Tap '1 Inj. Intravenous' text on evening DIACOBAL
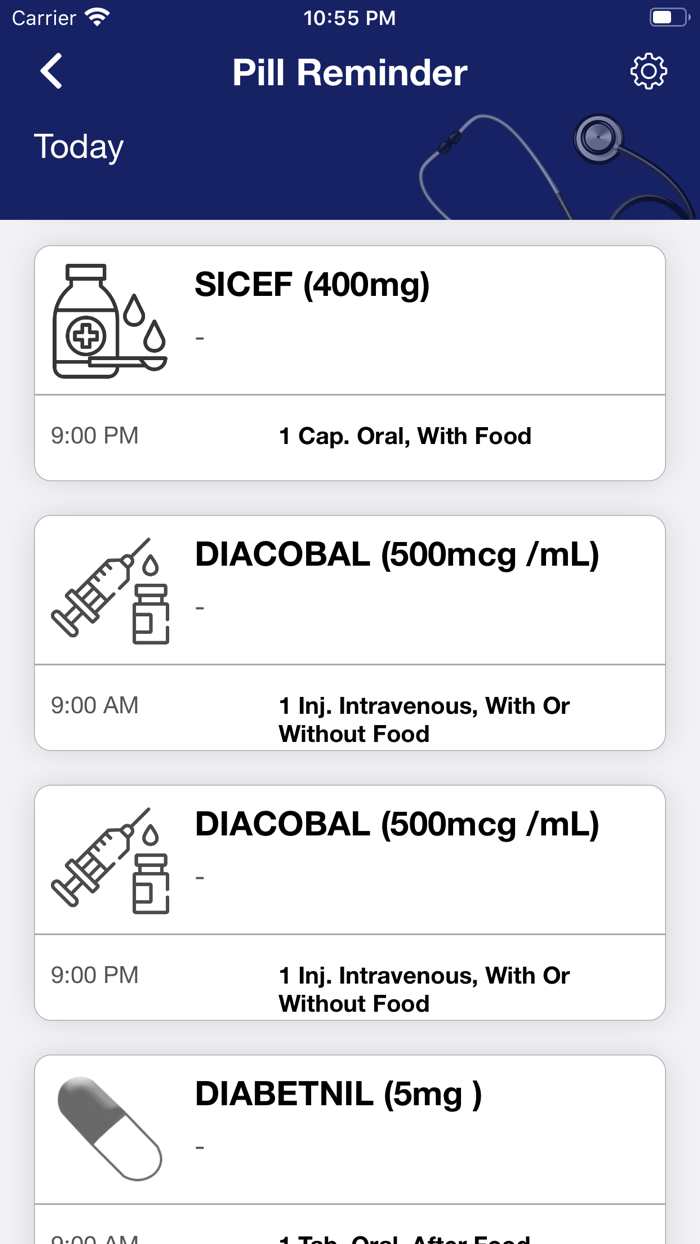The height and width of the screenshot is (1244, 700). coord(423,988)
